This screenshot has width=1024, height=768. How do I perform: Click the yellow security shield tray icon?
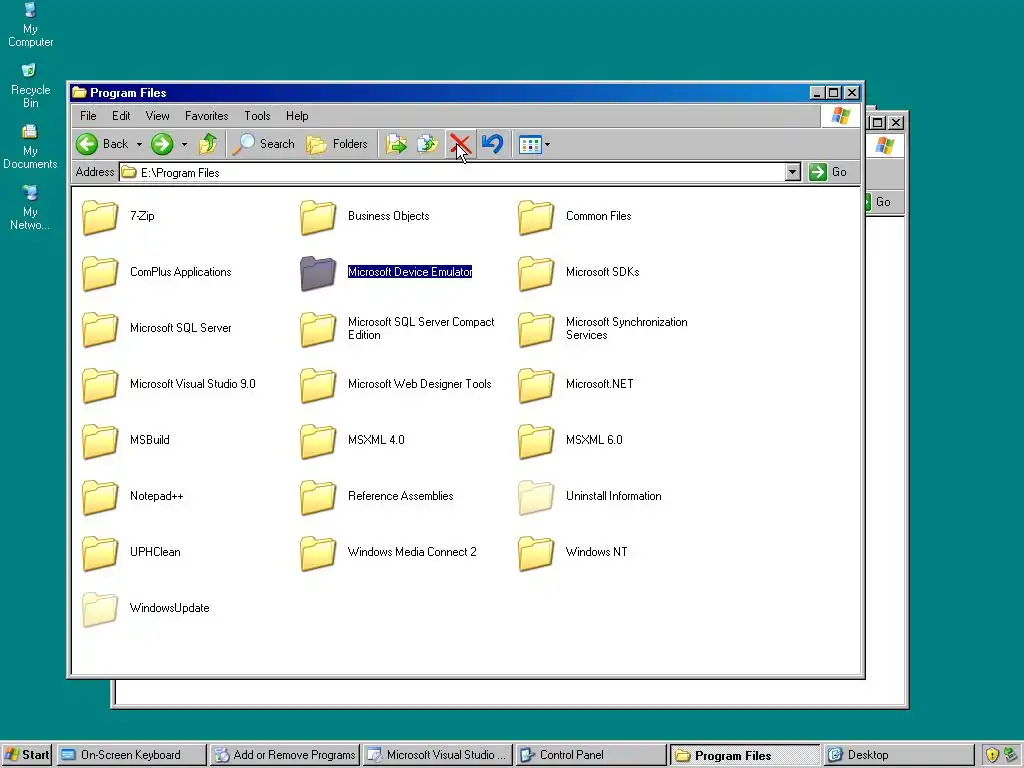tap(992, 755)
